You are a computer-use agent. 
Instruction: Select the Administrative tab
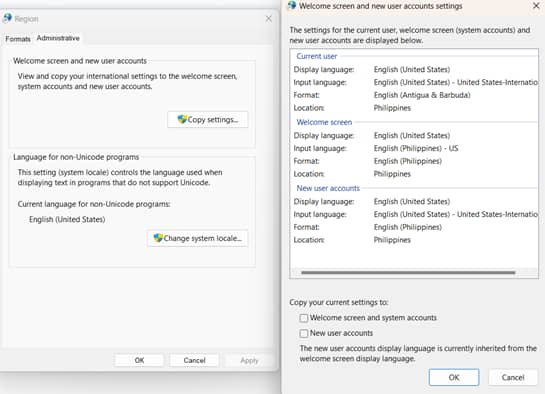point(58,38)
